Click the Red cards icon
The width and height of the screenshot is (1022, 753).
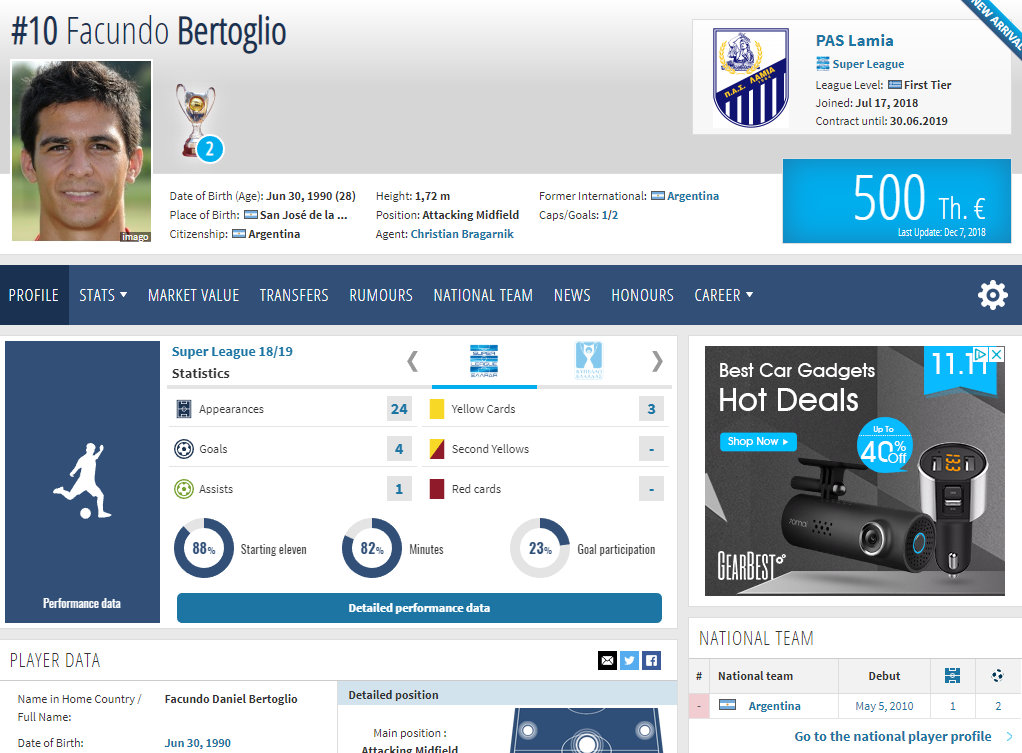437,489
